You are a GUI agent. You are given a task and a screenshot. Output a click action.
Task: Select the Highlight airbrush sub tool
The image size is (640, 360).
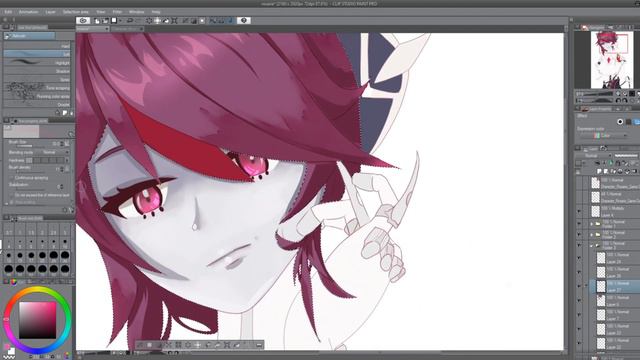click(x=37, y=62)
